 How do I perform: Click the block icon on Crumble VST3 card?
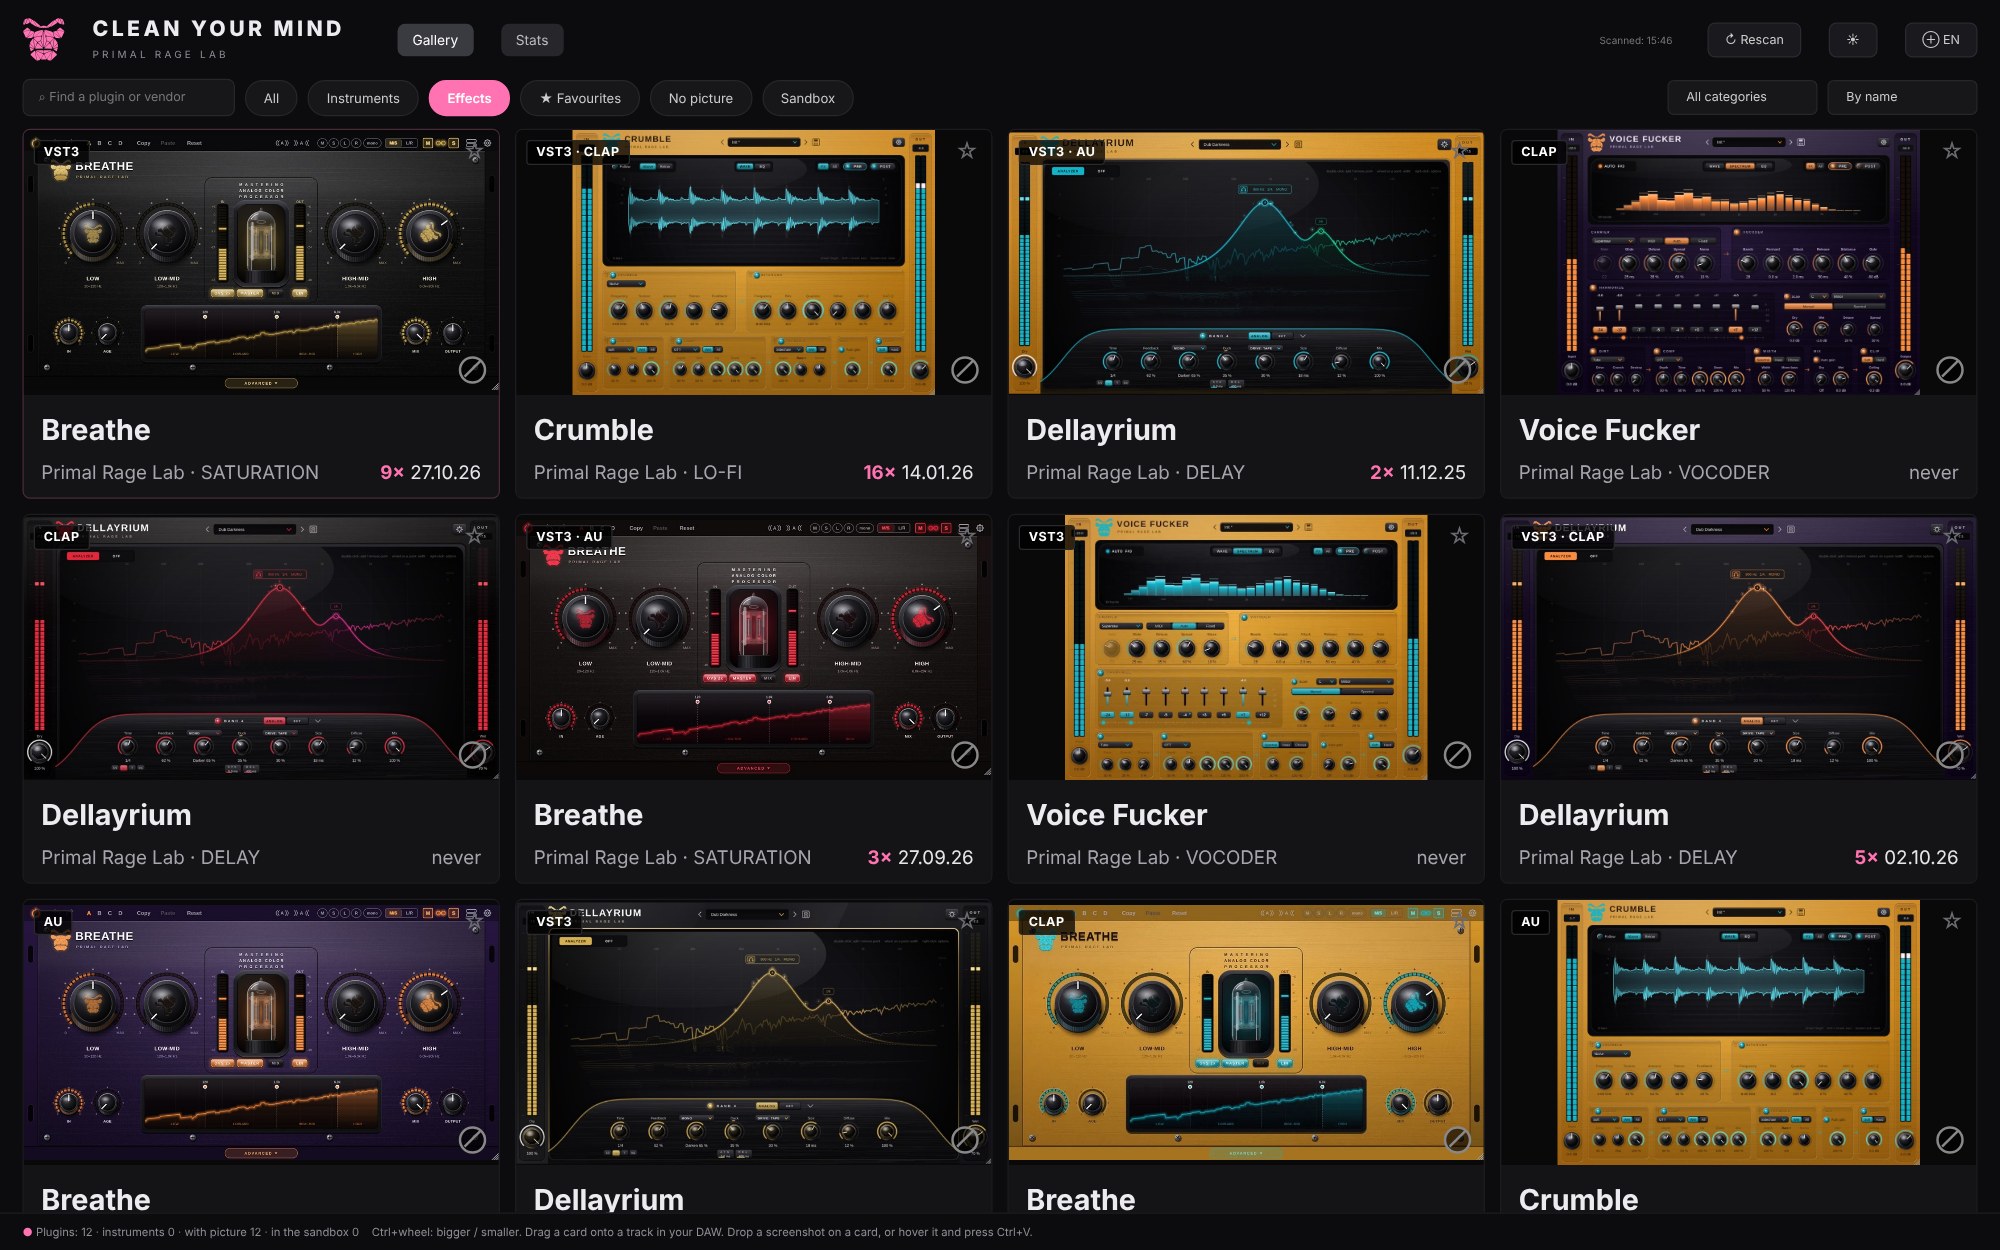964,370
